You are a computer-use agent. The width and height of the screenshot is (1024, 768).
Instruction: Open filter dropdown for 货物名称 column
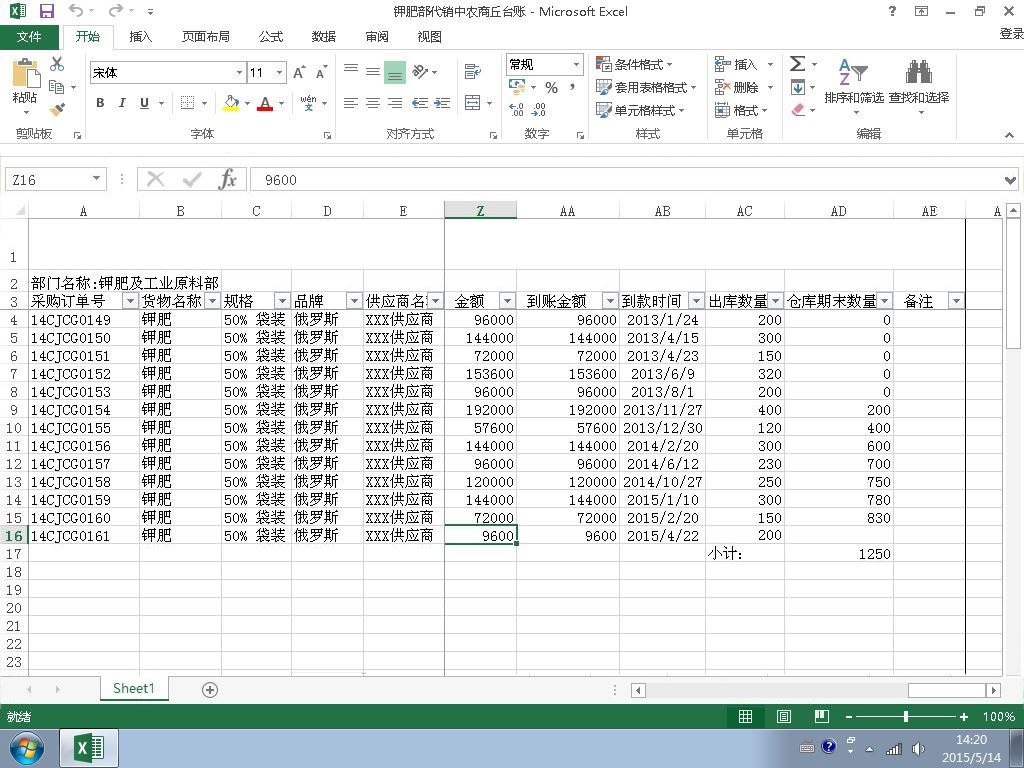[212, 300]
